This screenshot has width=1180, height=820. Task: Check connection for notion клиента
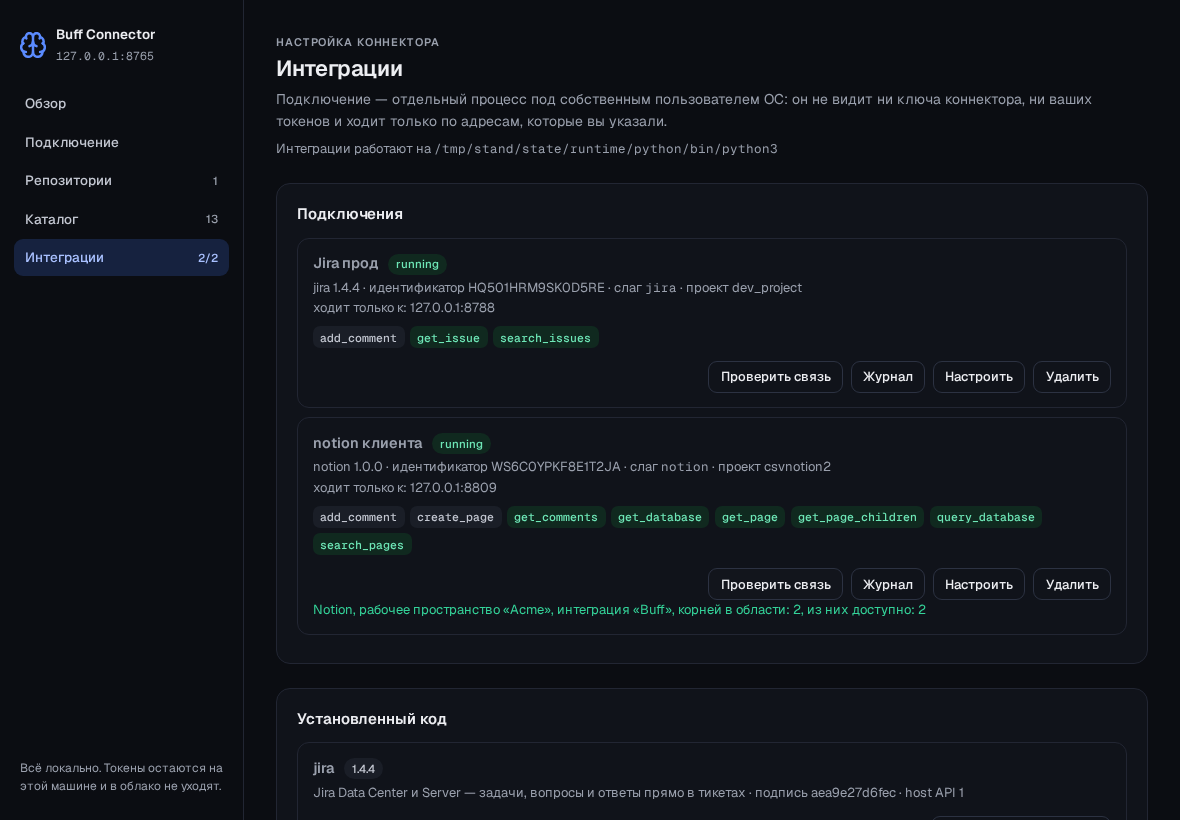[775, 585]
